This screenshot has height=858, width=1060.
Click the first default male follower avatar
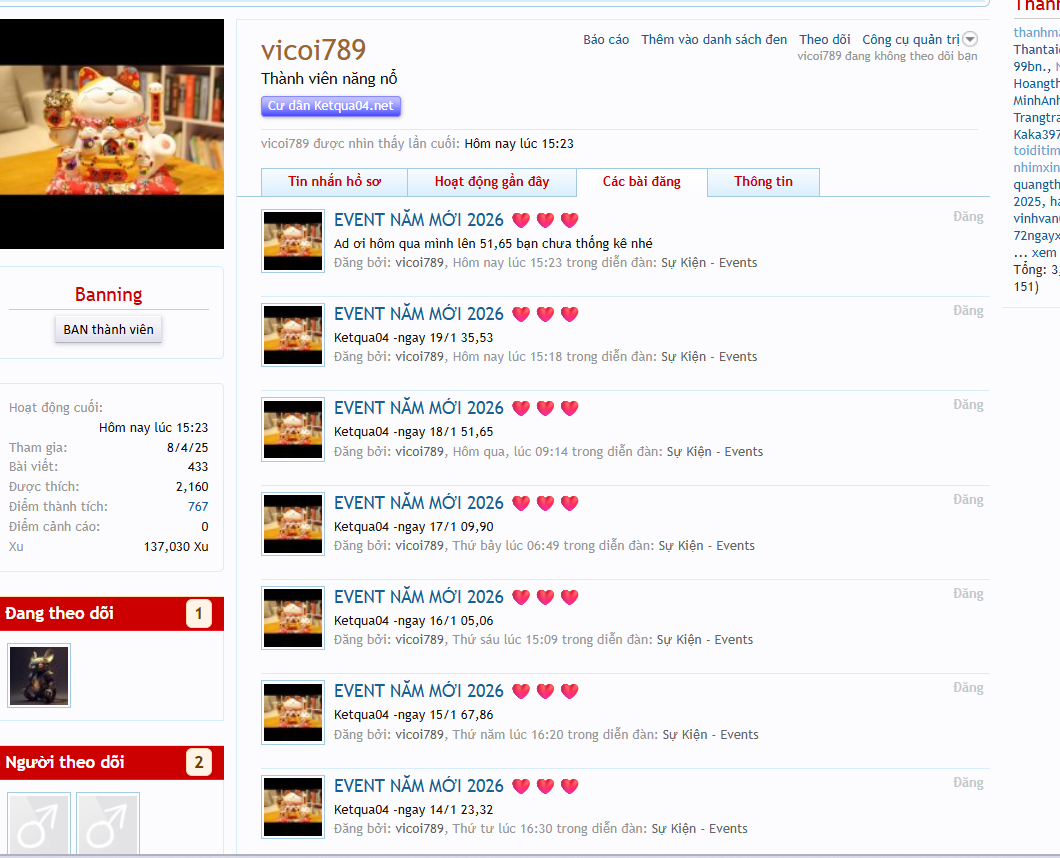pos(39,824)
